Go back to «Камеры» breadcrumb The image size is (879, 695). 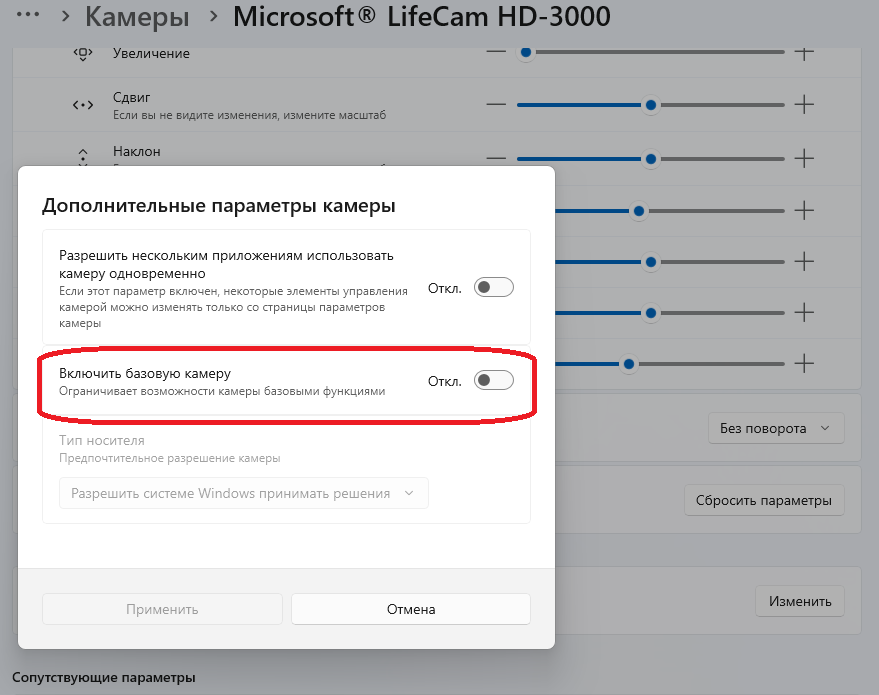[x=137, y=17]
